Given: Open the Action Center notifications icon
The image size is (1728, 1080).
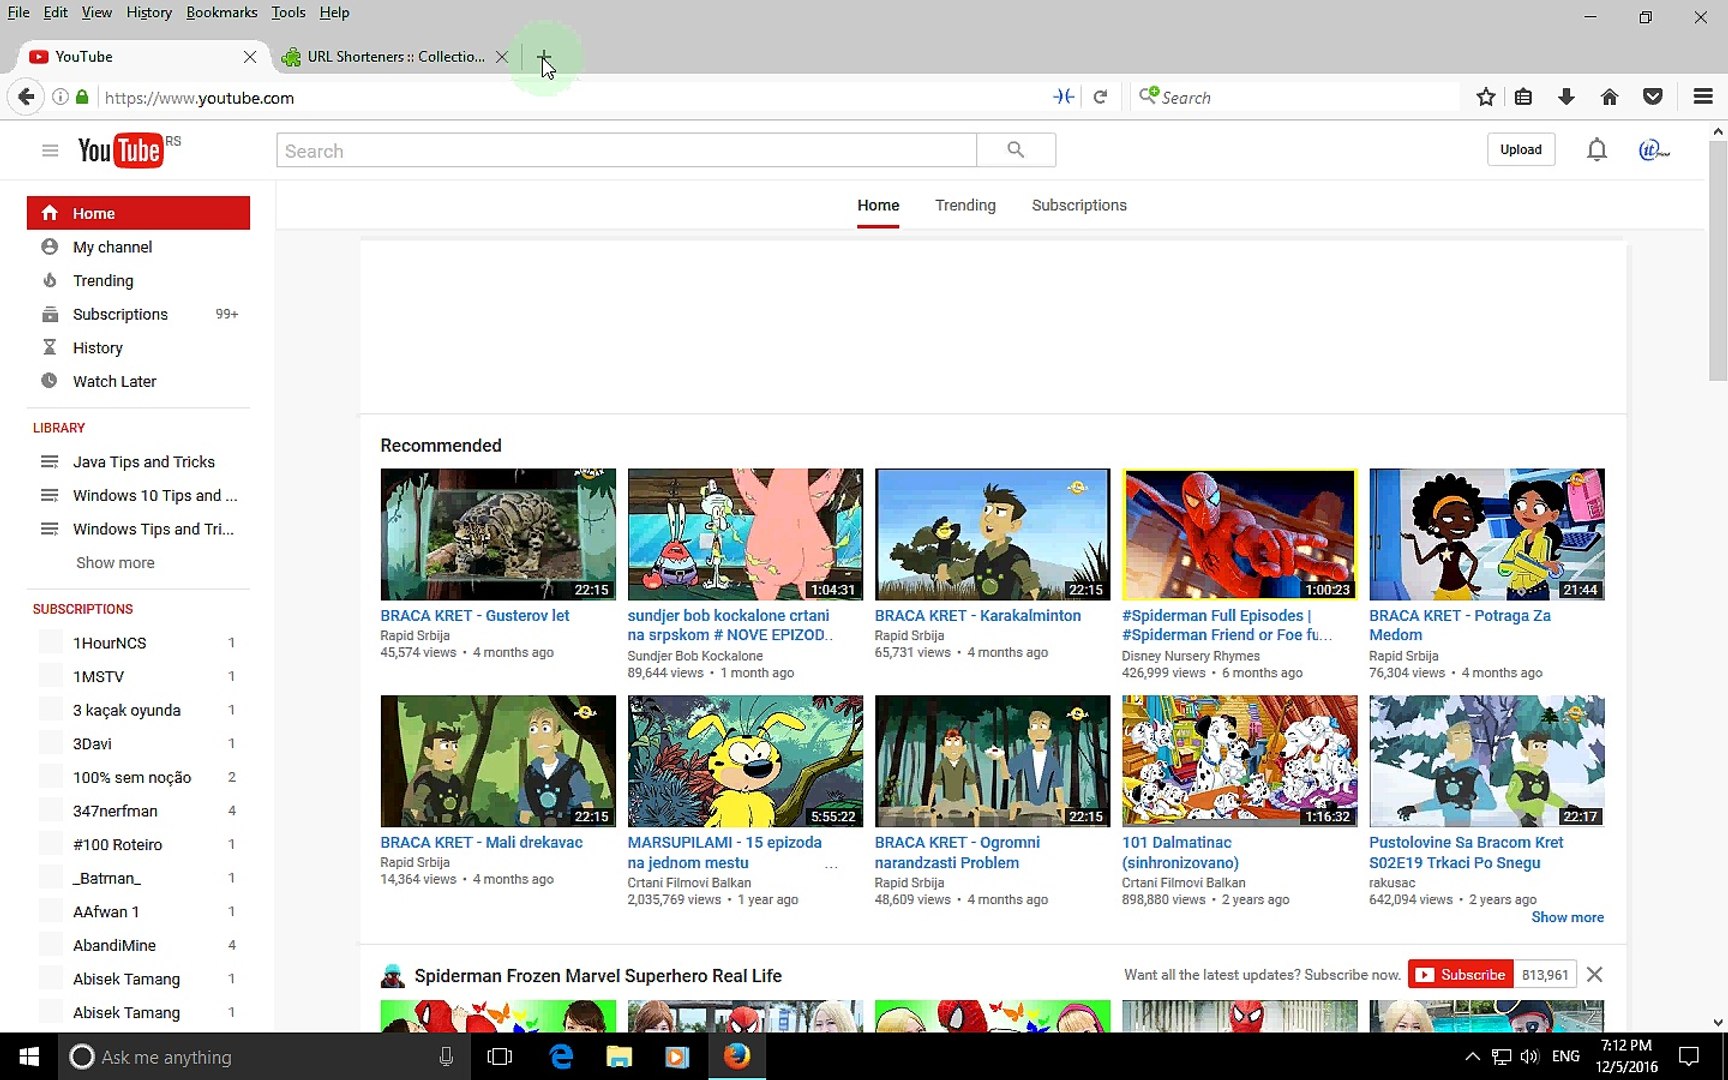Looking at the screenshot, I should [1689, 1057].
